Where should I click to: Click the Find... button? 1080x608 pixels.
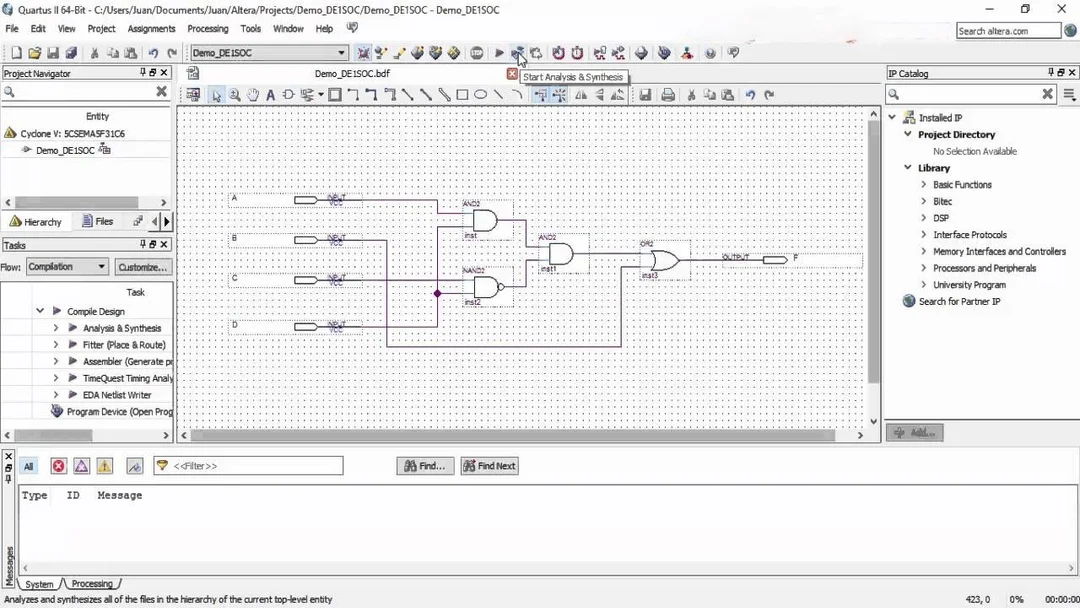[425, 466]
